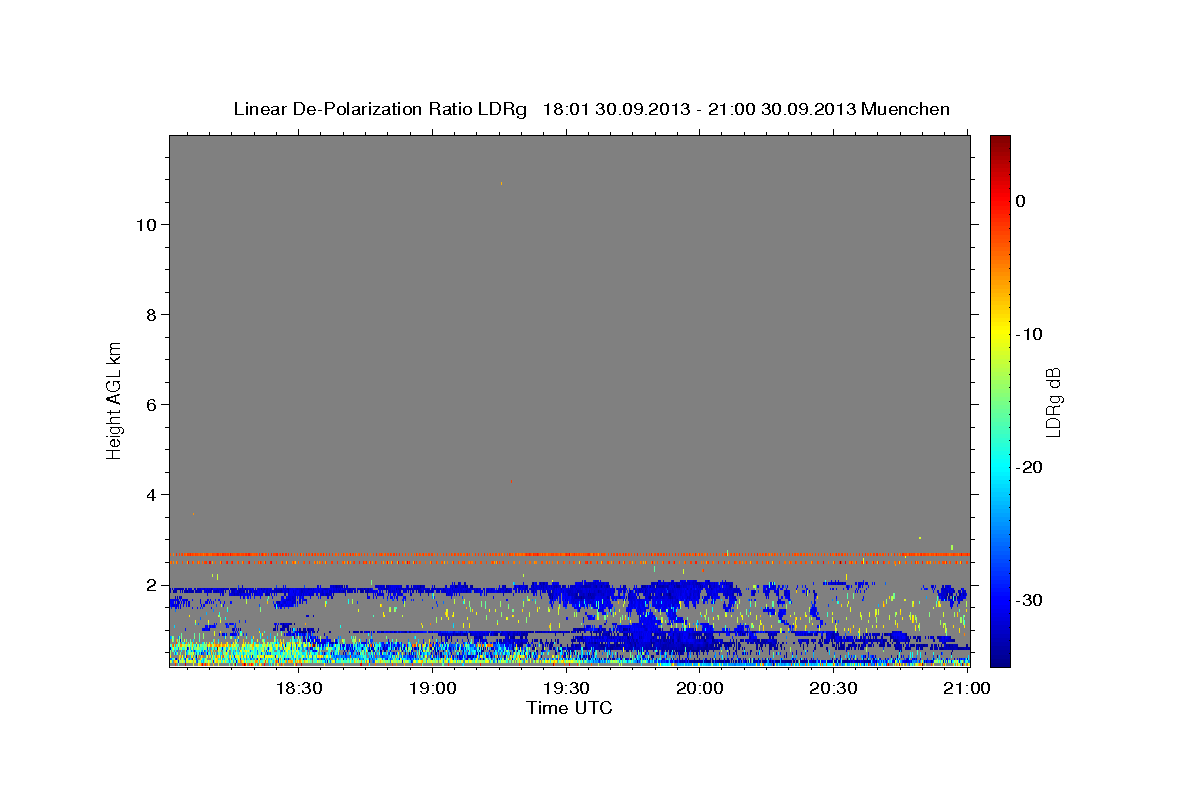Click the colorbar value -20

tap(1030, 467)
